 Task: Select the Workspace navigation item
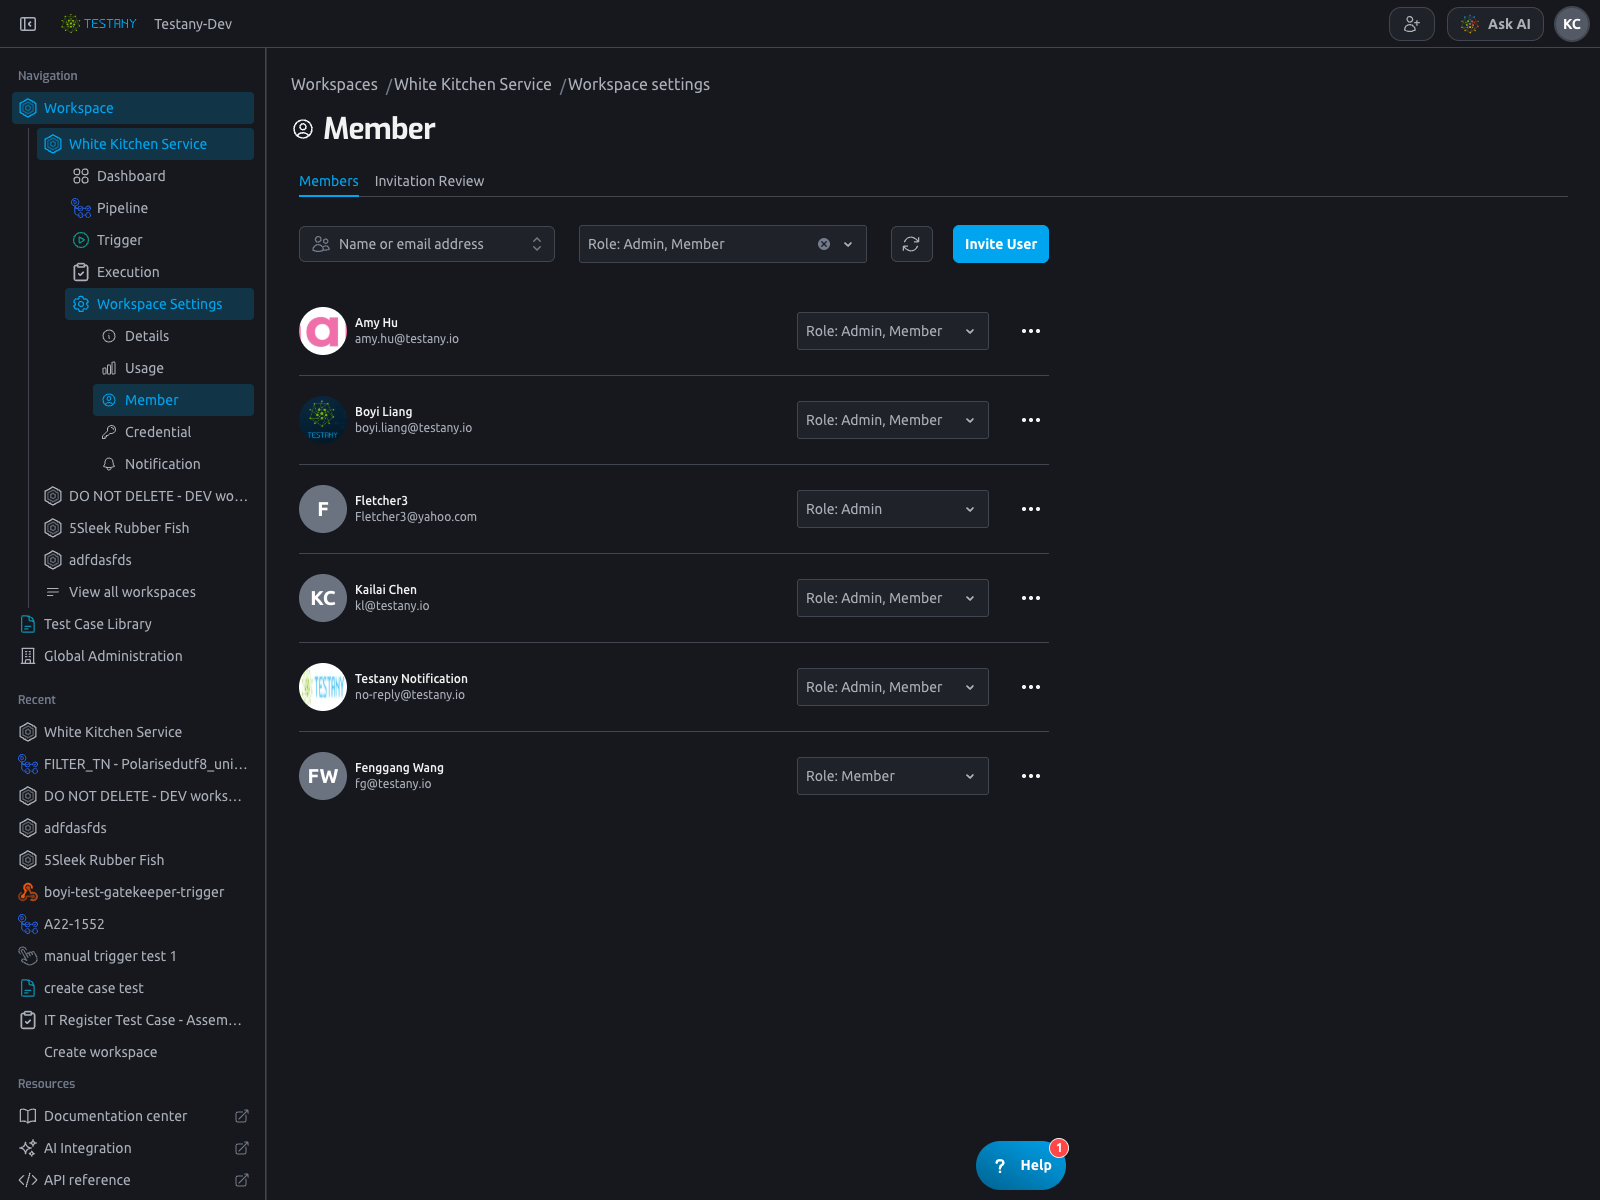(133, 108)
